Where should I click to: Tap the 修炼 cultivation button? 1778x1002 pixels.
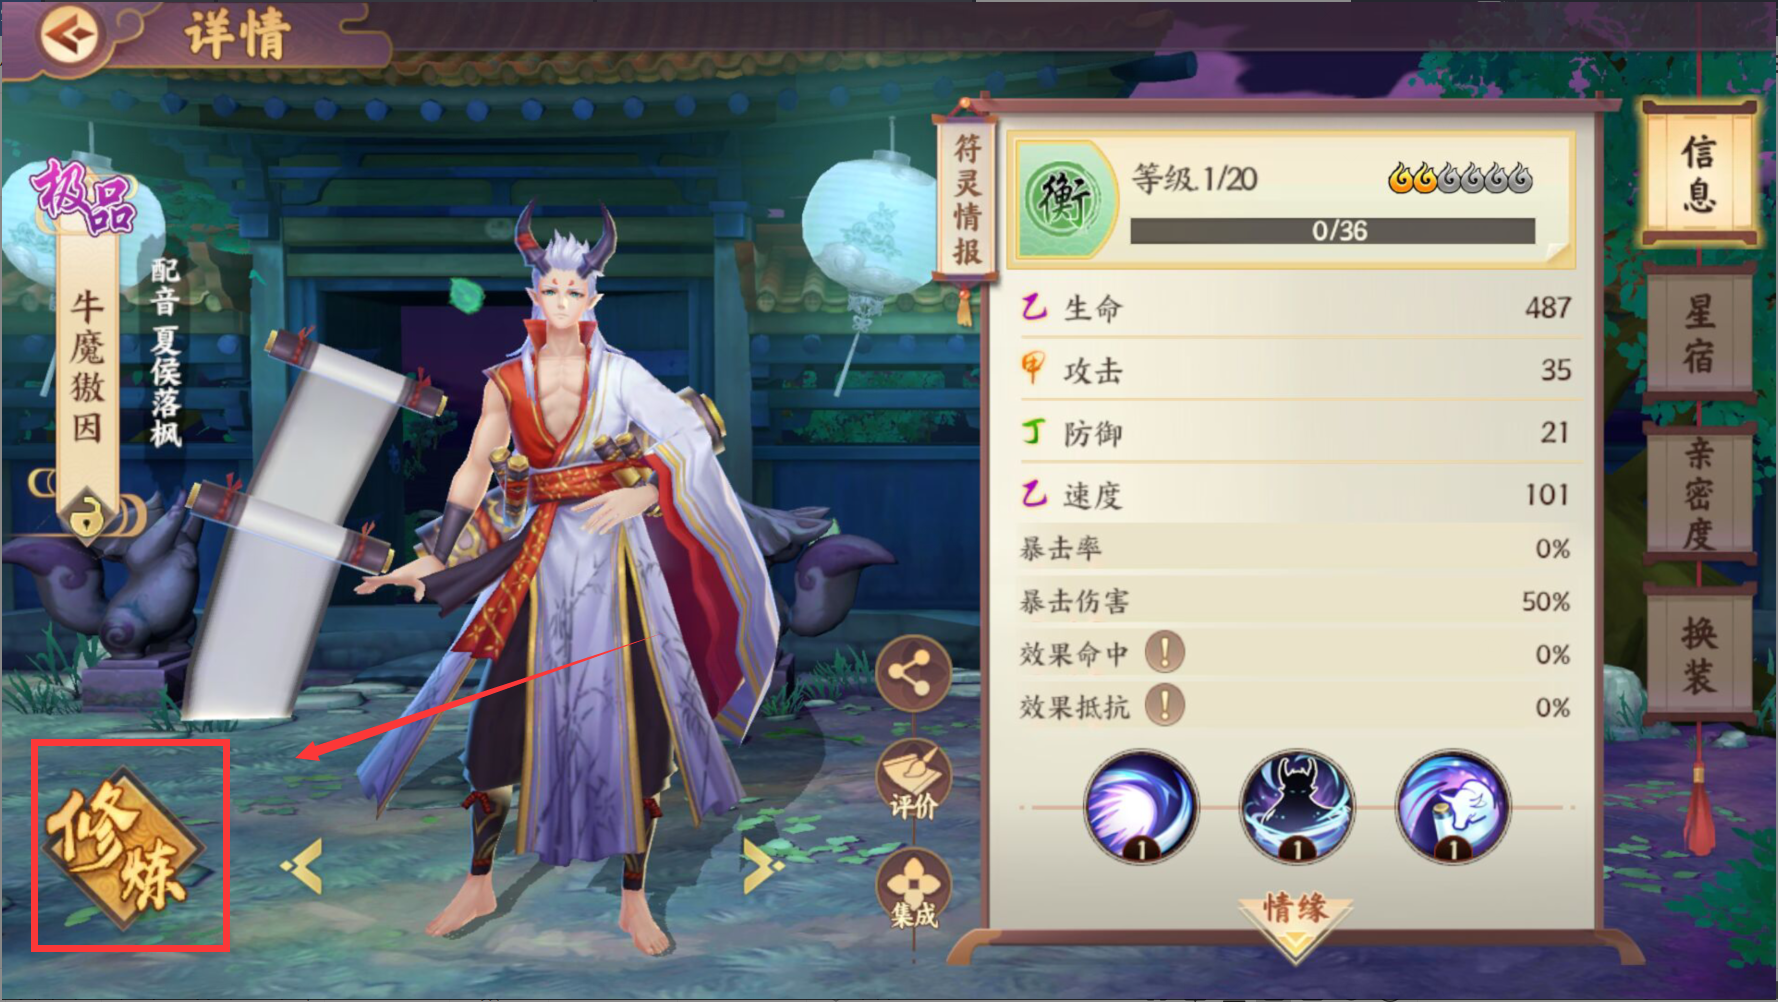click(124, 848)
